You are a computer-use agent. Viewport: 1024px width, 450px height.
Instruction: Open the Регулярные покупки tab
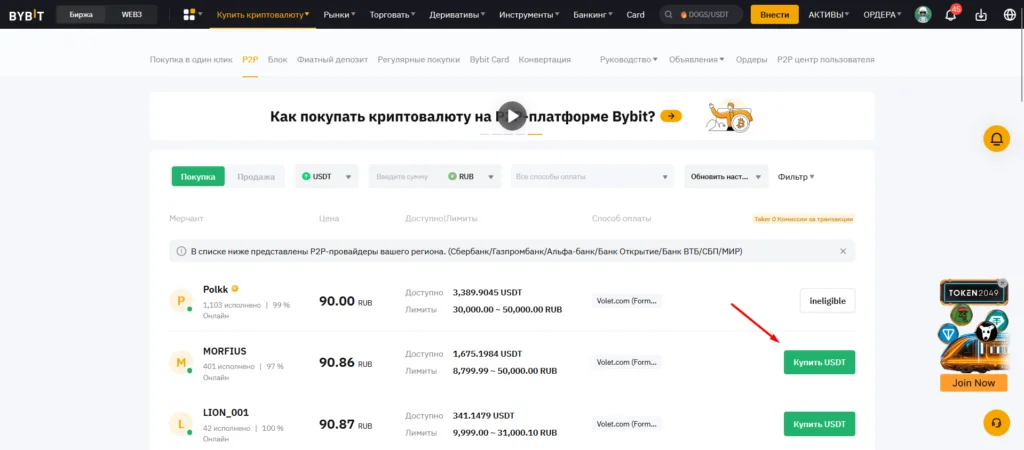pos(419,59)
